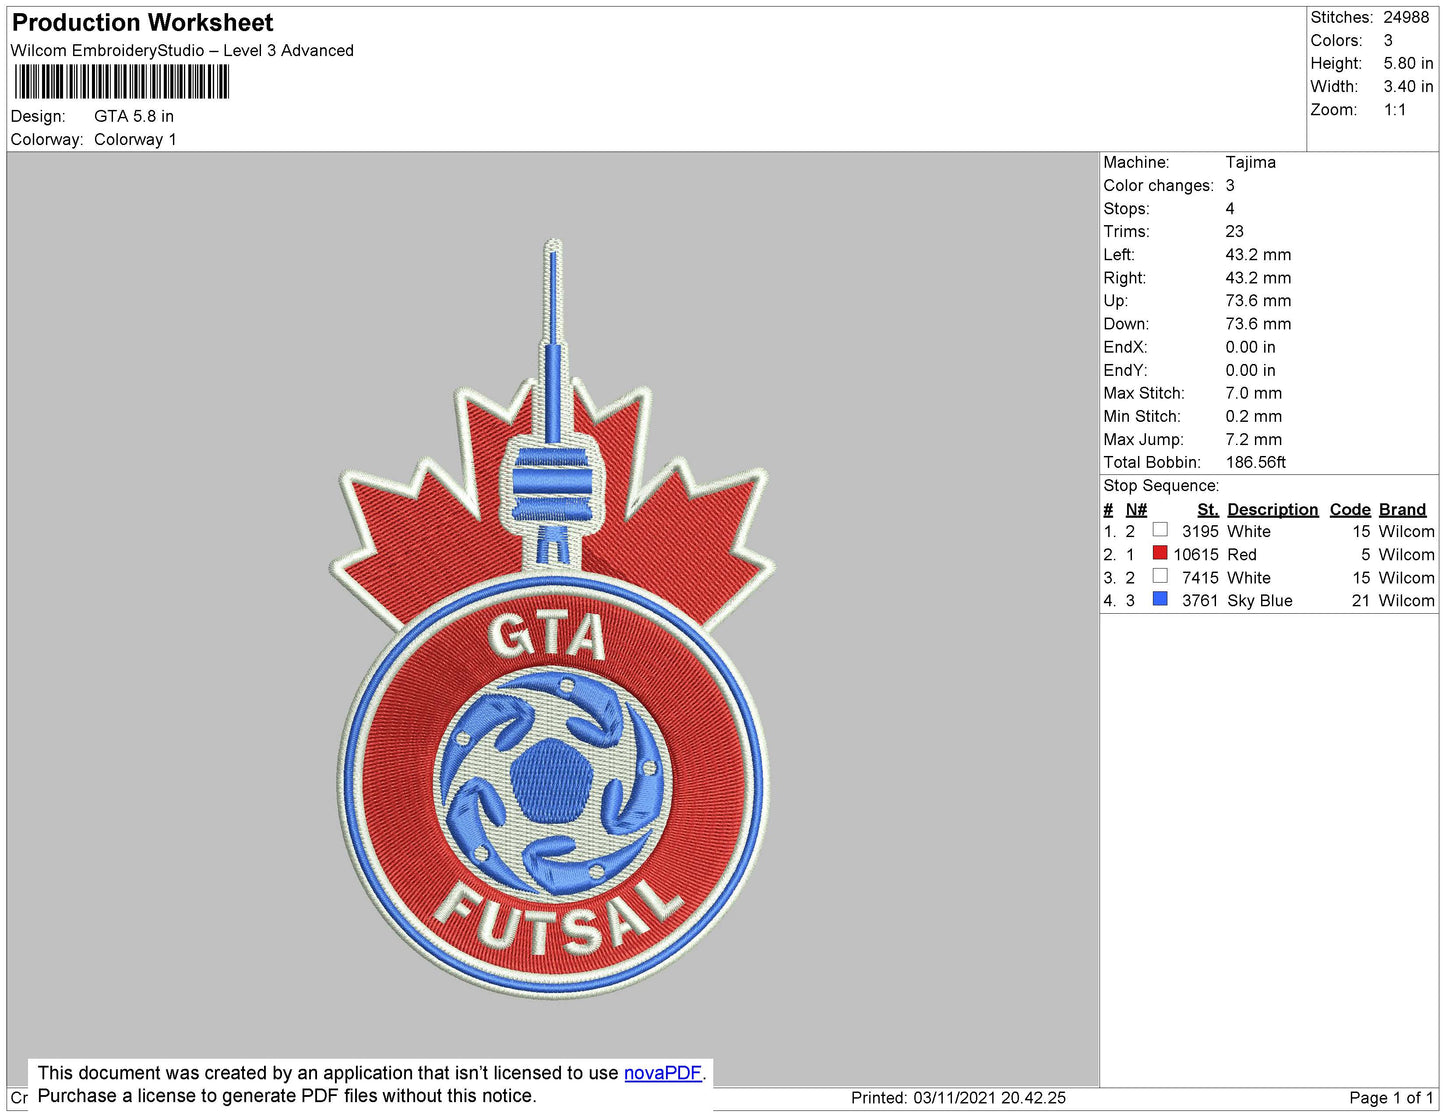The image size is (1445, 1117).
Task: Click the Total Bobbin value '186.56ft'
Action: coord(1255,462)
